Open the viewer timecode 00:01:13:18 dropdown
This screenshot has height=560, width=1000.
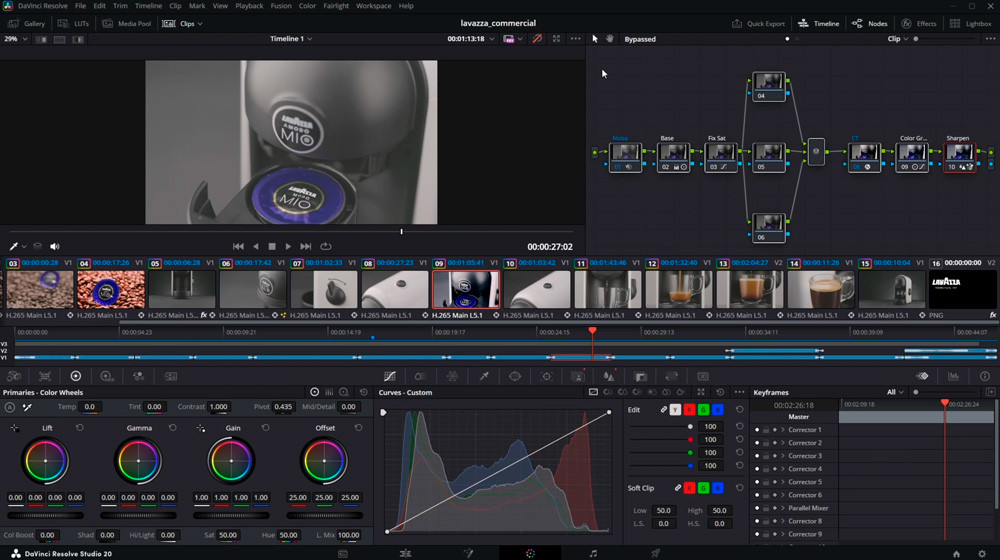click(x=471, y=39)
